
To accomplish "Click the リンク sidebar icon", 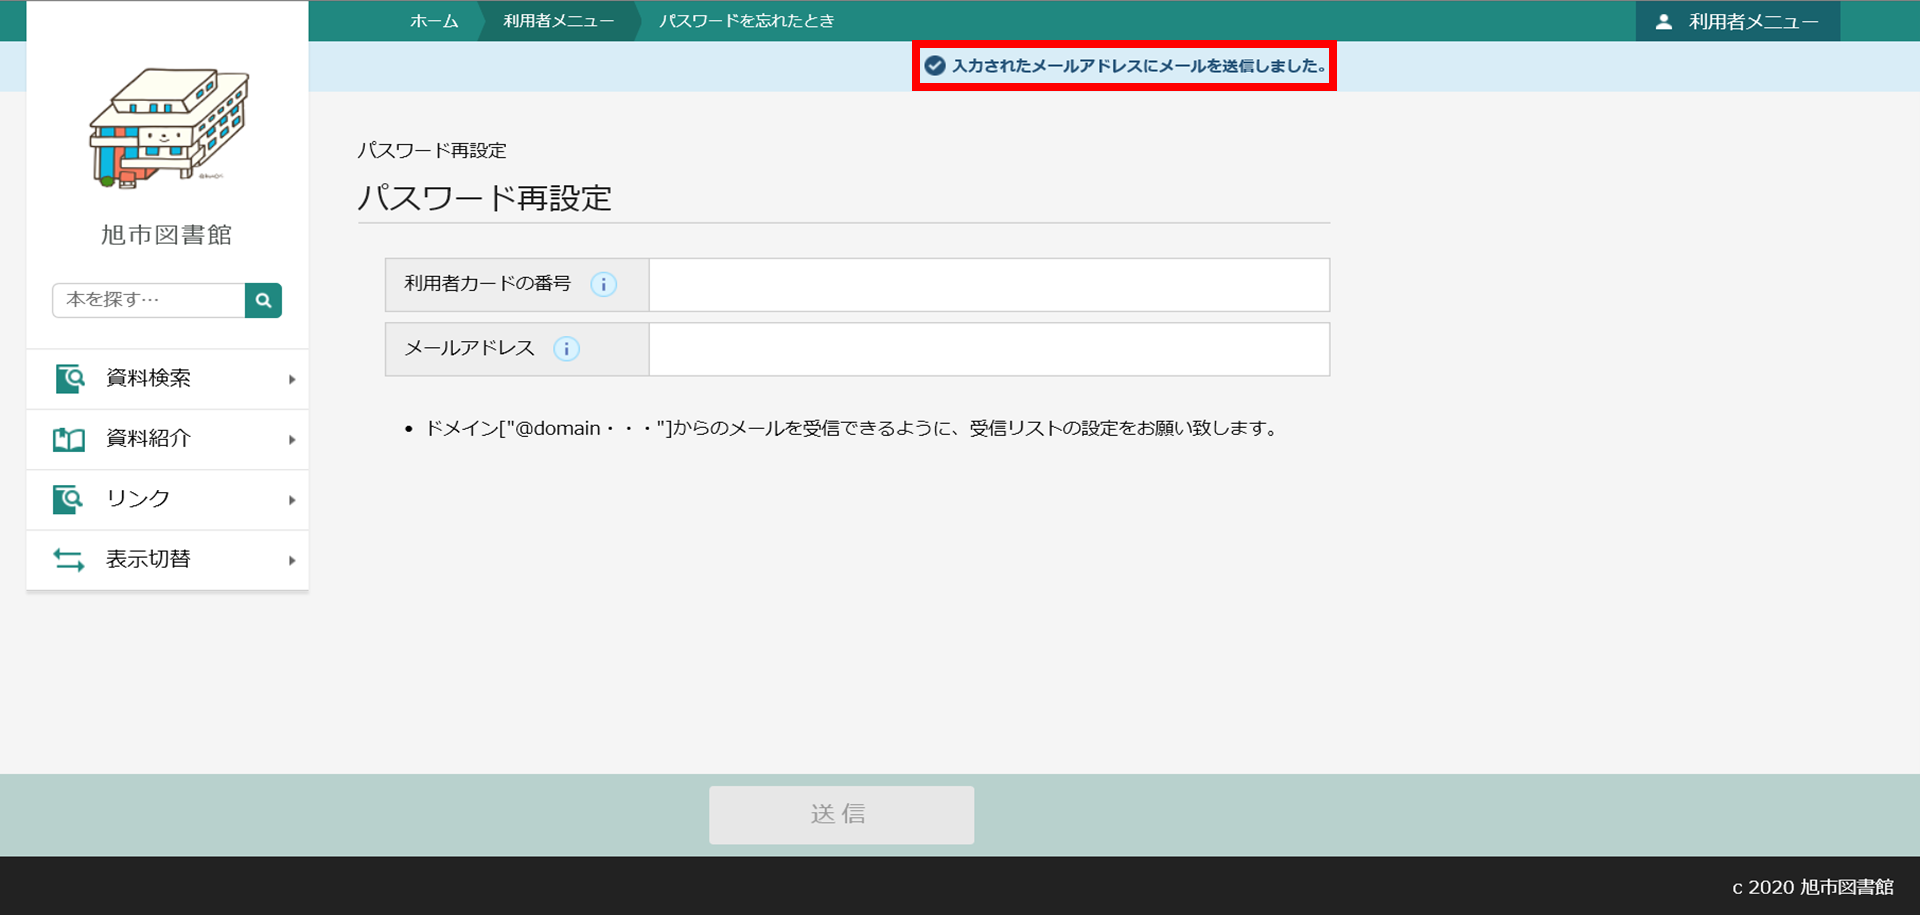I will click(x=69, y=499).
